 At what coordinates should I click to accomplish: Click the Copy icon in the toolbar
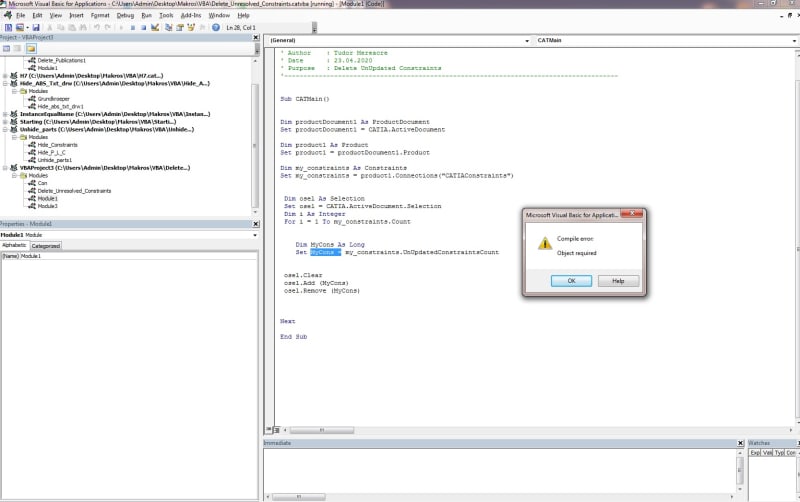click(61, 28)
